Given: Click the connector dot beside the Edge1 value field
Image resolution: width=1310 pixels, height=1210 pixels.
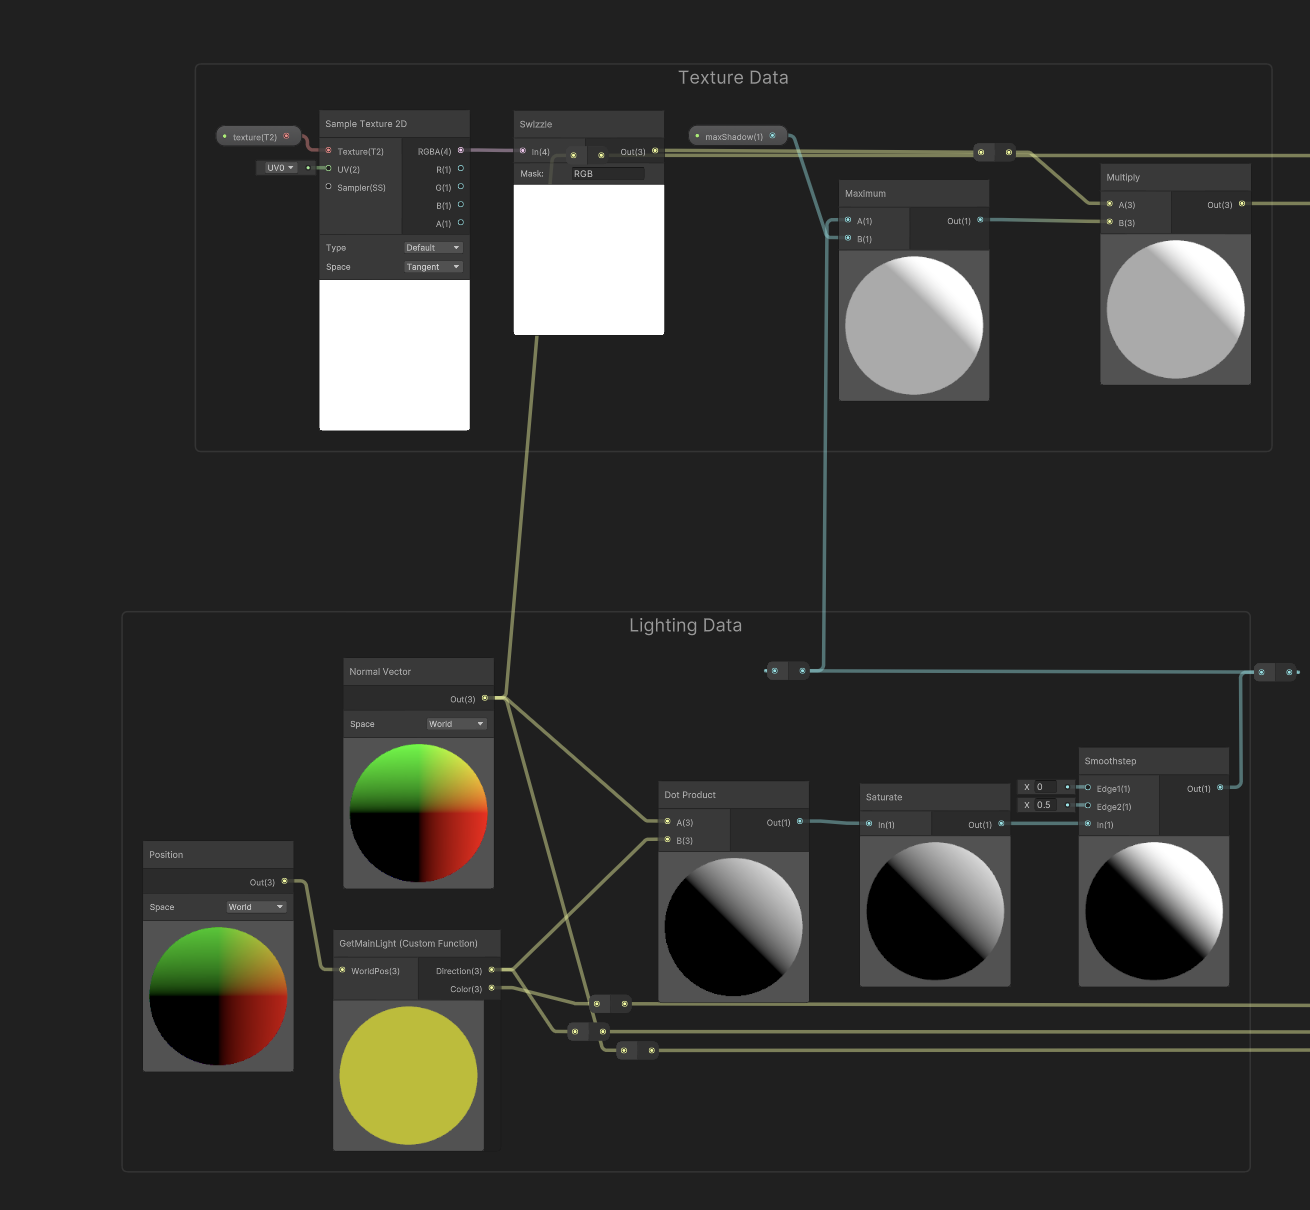Looking at the screenshot, I should (x=1066, y=787).
